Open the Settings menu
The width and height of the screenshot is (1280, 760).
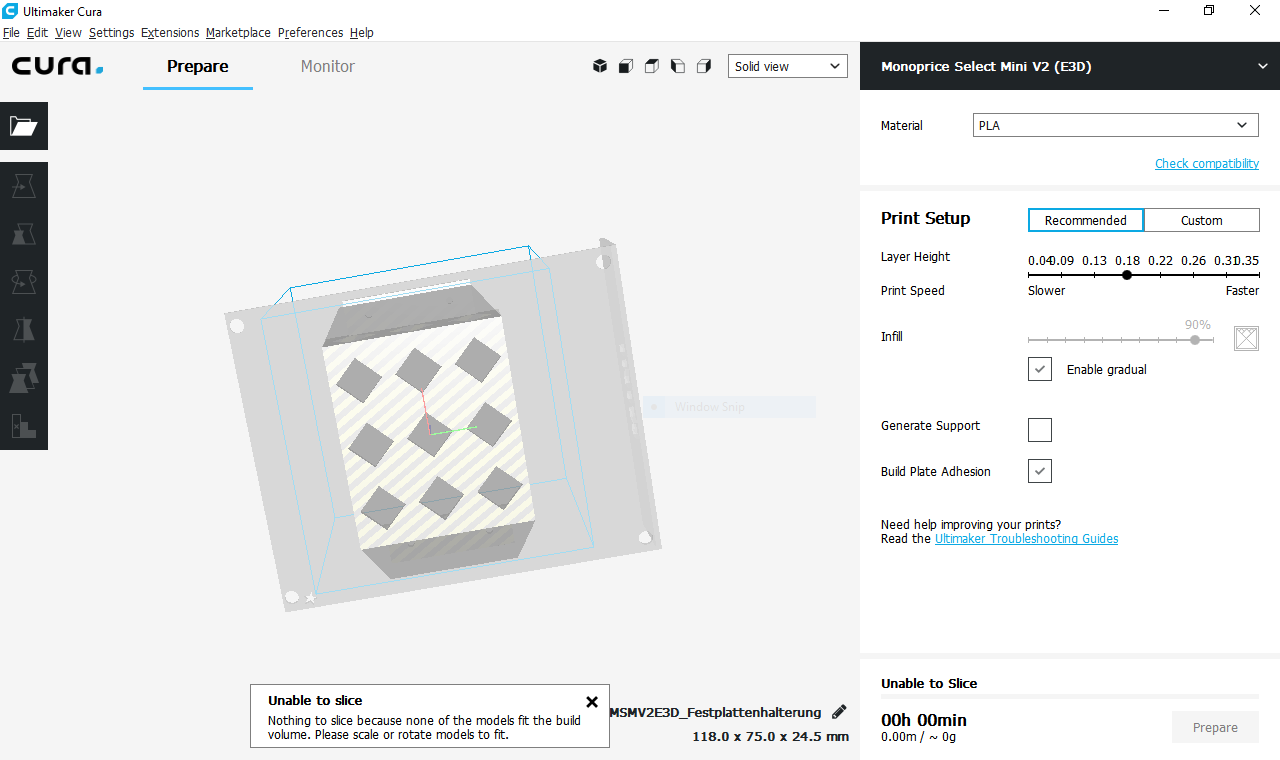tap(111, 32)
